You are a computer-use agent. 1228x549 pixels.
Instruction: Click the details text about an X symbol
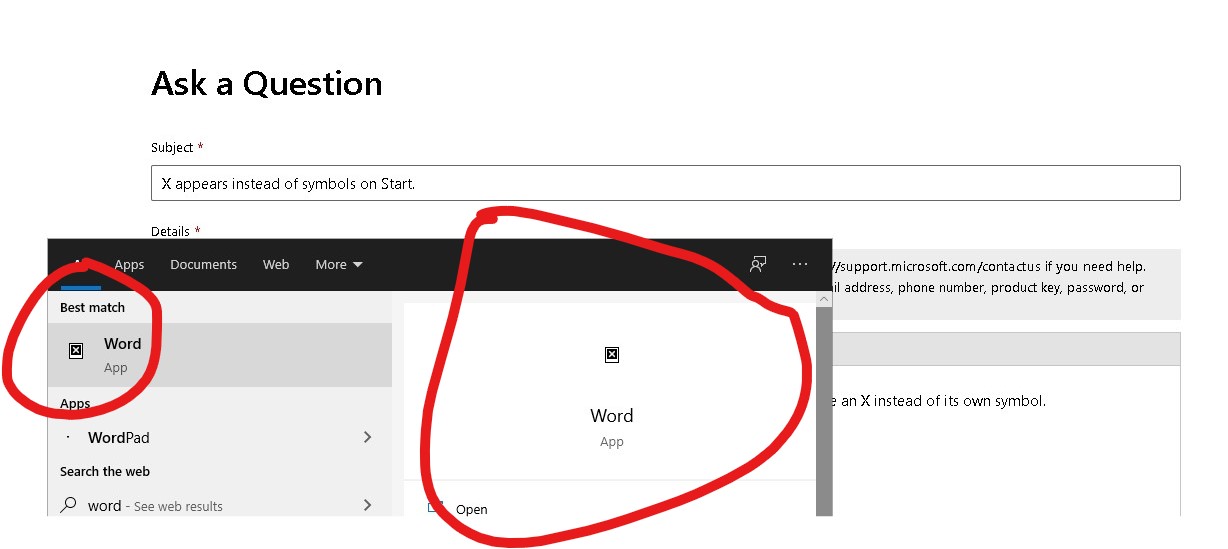pos(938,400)
